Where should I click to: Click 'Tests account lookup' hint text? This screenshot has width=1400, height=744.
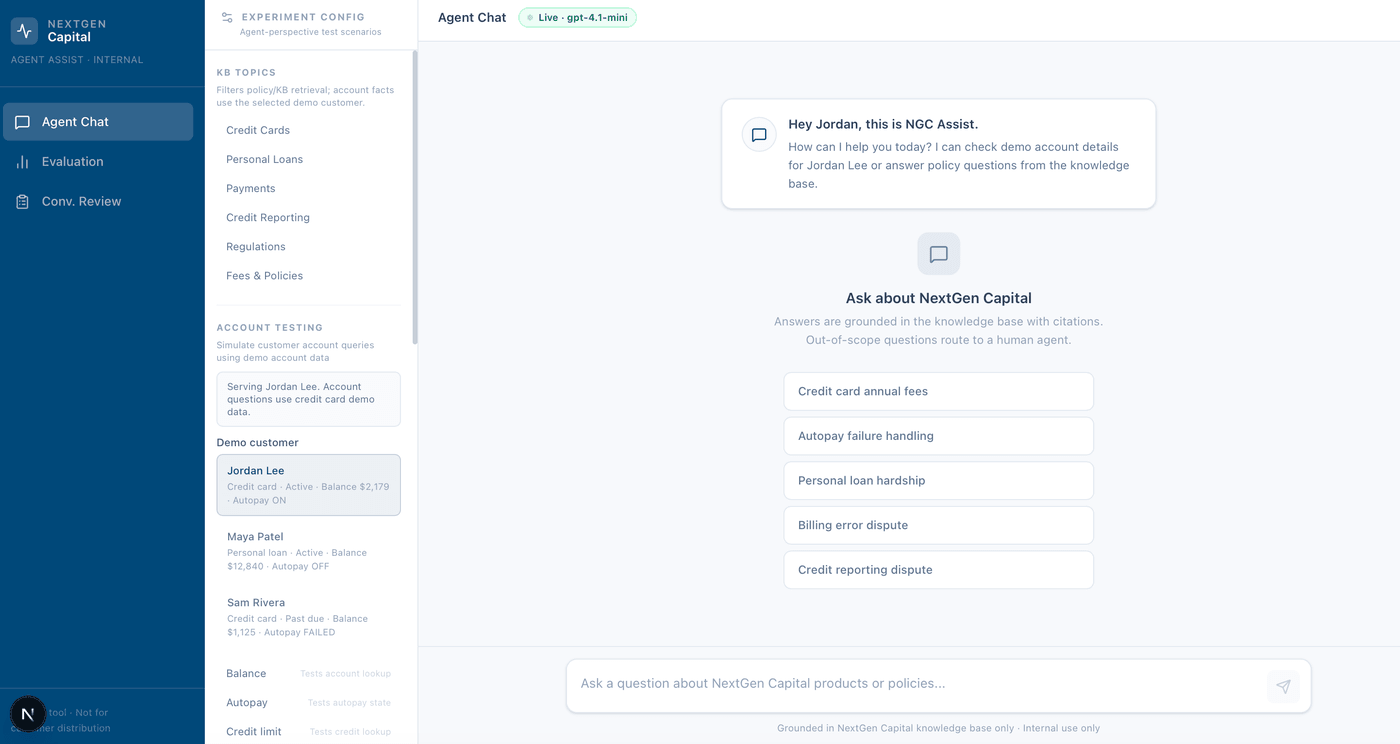(x=345, y=674)
